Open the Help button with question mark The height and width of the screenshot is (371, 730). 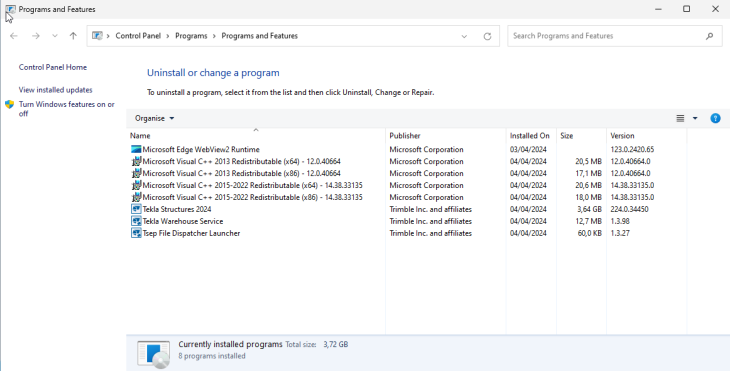(715, 118)
